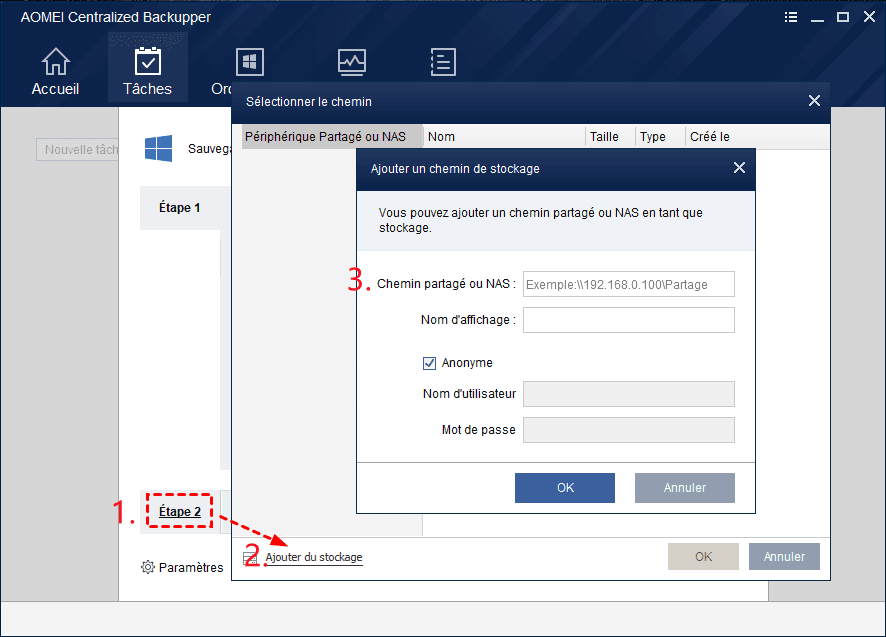Go to Accueil home icon
This screenshot has height=637, width=886.
(55, 61)
